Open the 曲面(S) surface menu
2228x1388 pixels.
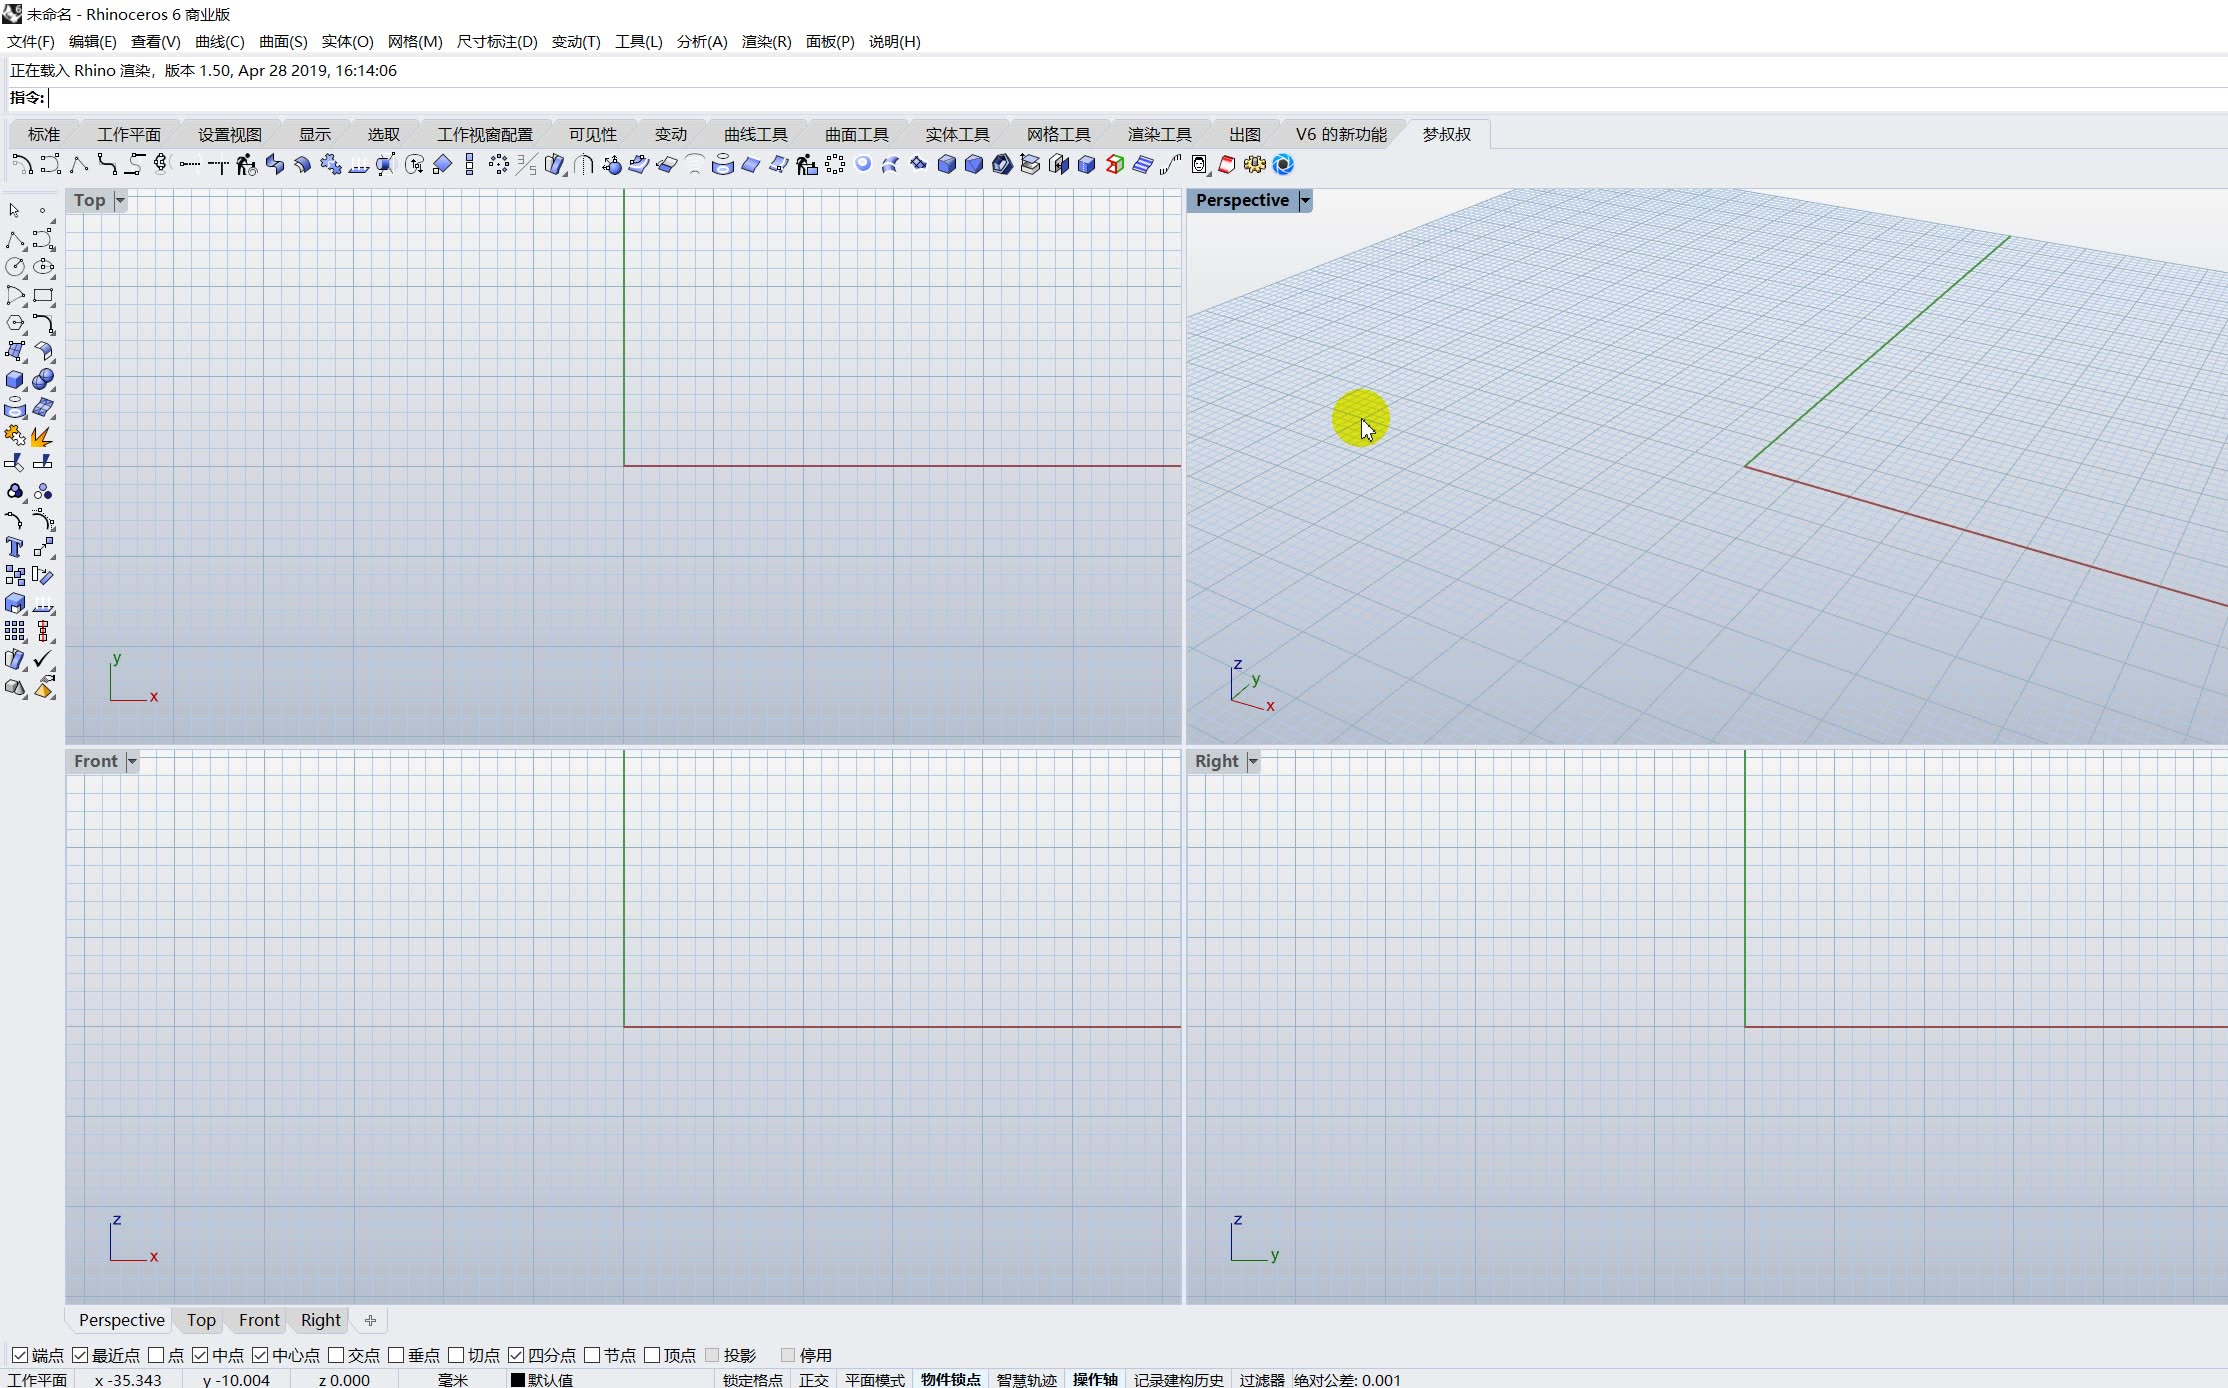tap(283, 41)
